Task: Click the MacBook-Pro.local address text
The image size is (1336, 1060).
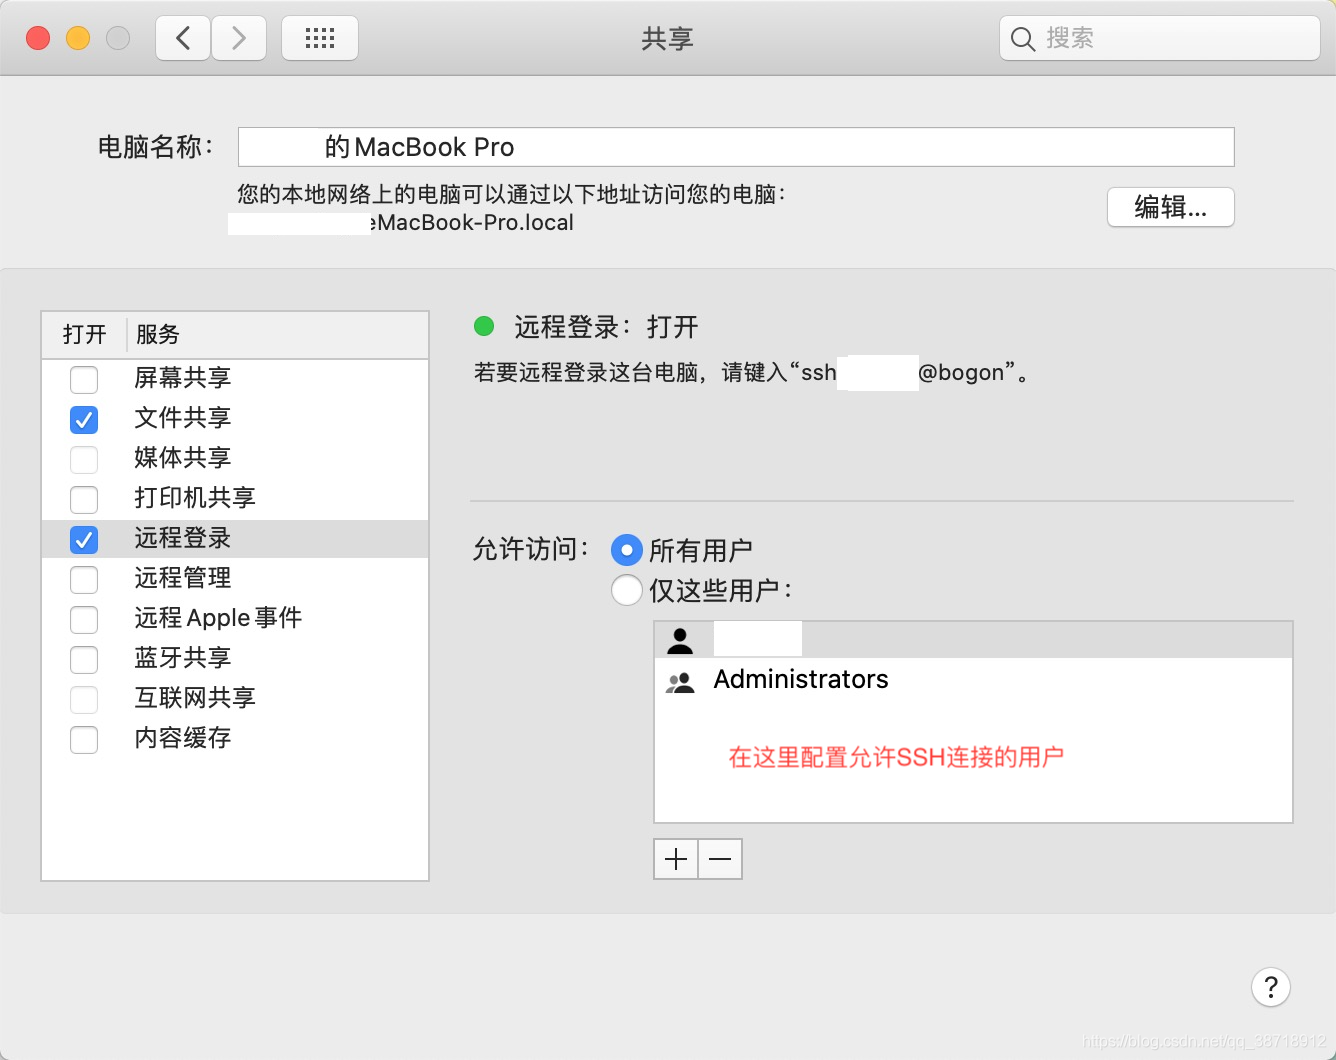Action: pyautogui.click(x=473, y=222)
